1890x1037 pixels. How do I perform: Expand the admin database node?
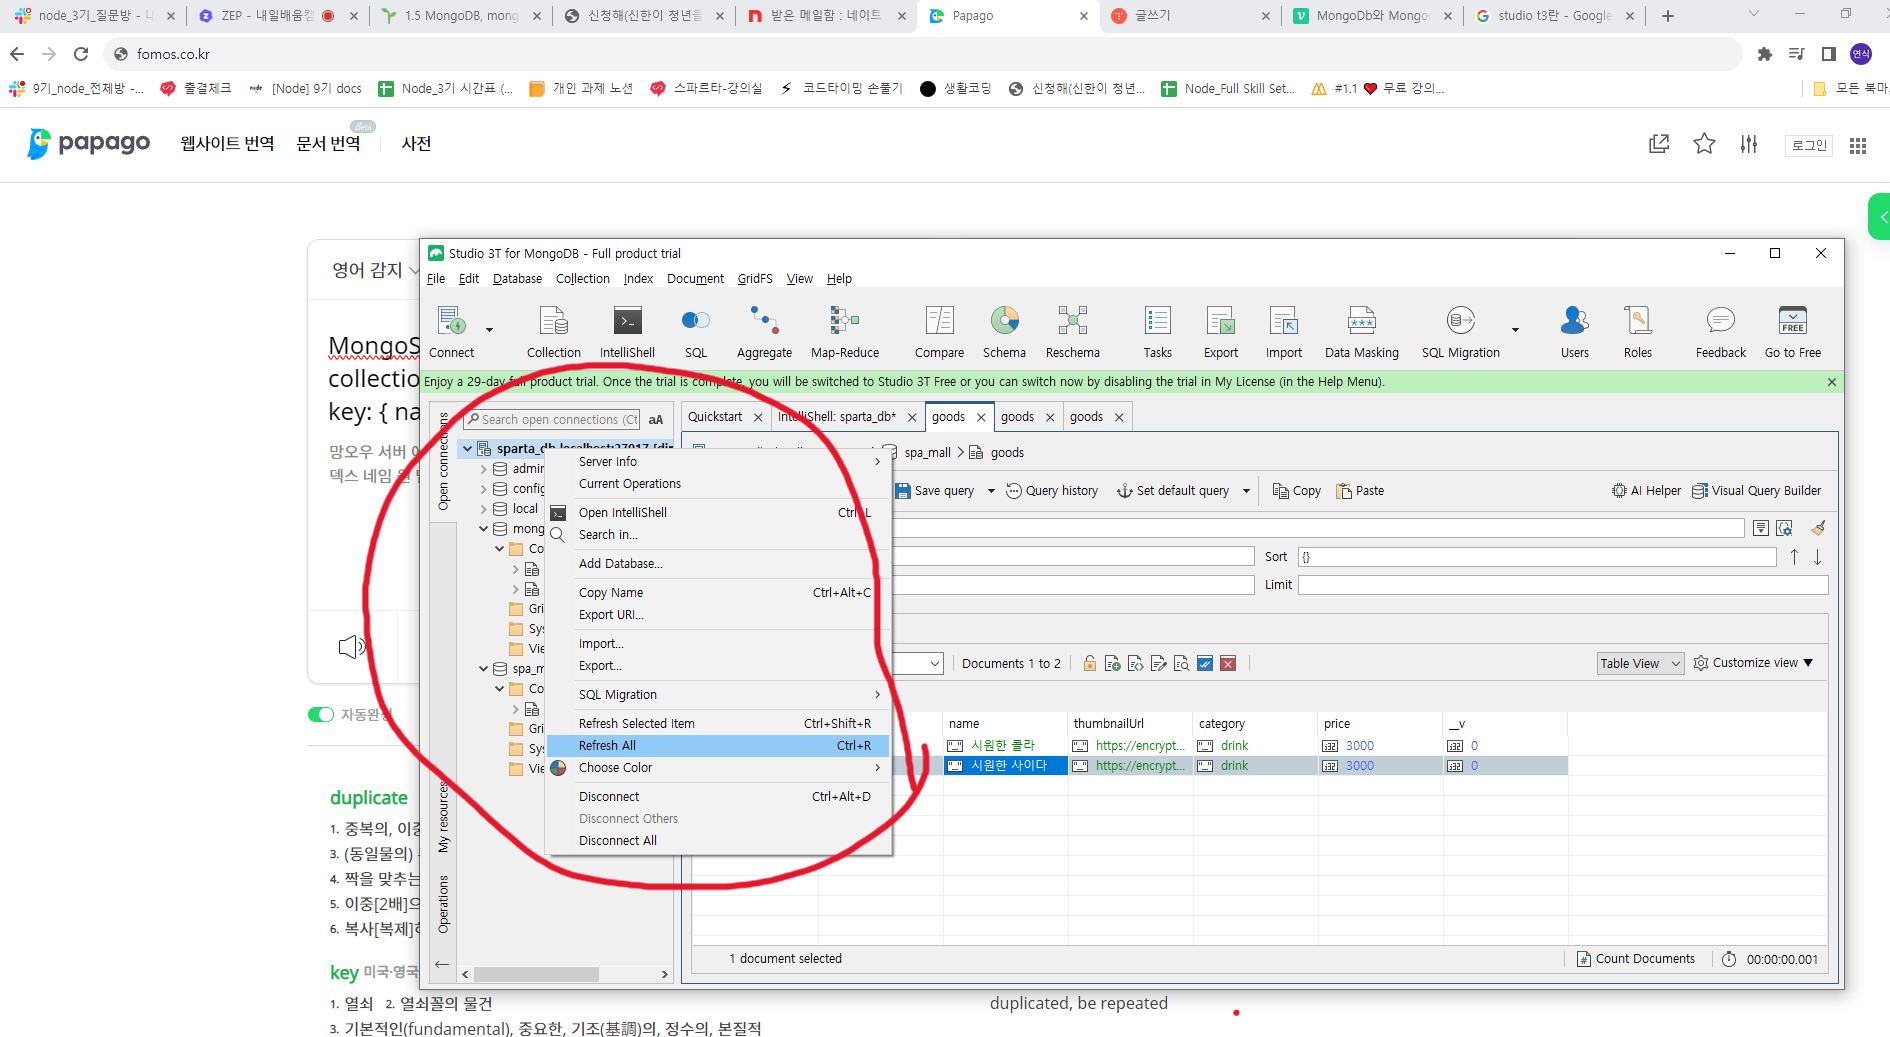click(484, 469)
